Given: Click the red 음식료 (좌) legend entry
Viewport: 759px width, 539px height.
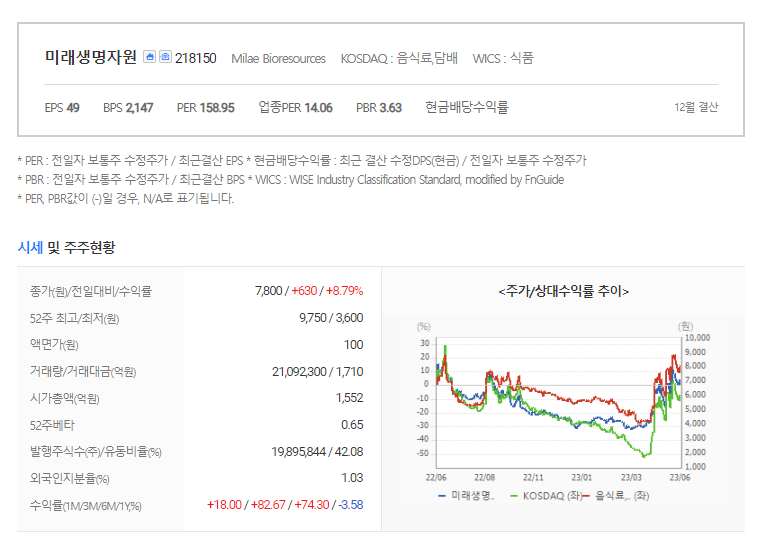Looking at the screenshot, I should (616, 496).
